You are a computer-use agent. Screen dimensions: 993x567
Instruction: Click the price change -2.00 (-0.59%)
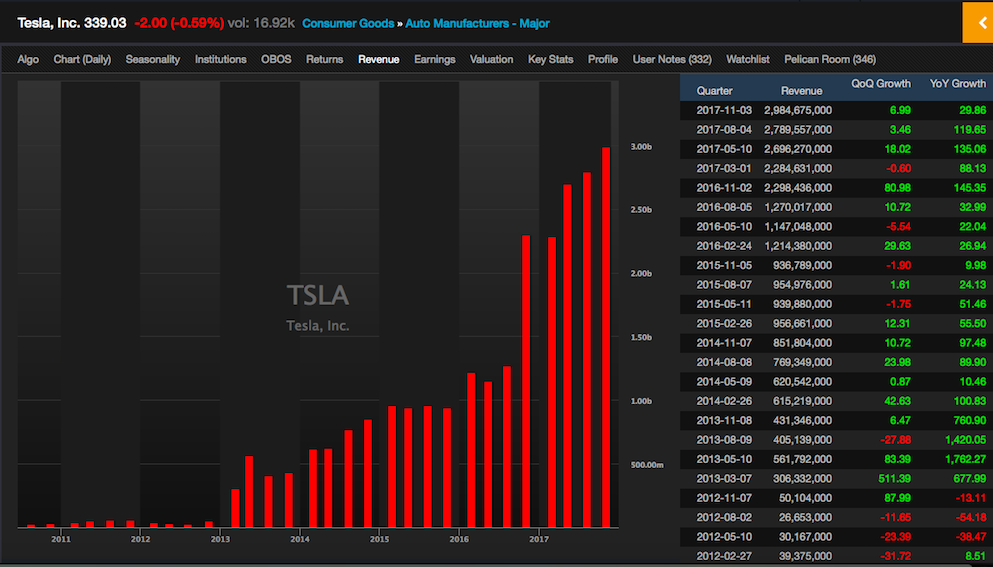[x=179, y=23]
